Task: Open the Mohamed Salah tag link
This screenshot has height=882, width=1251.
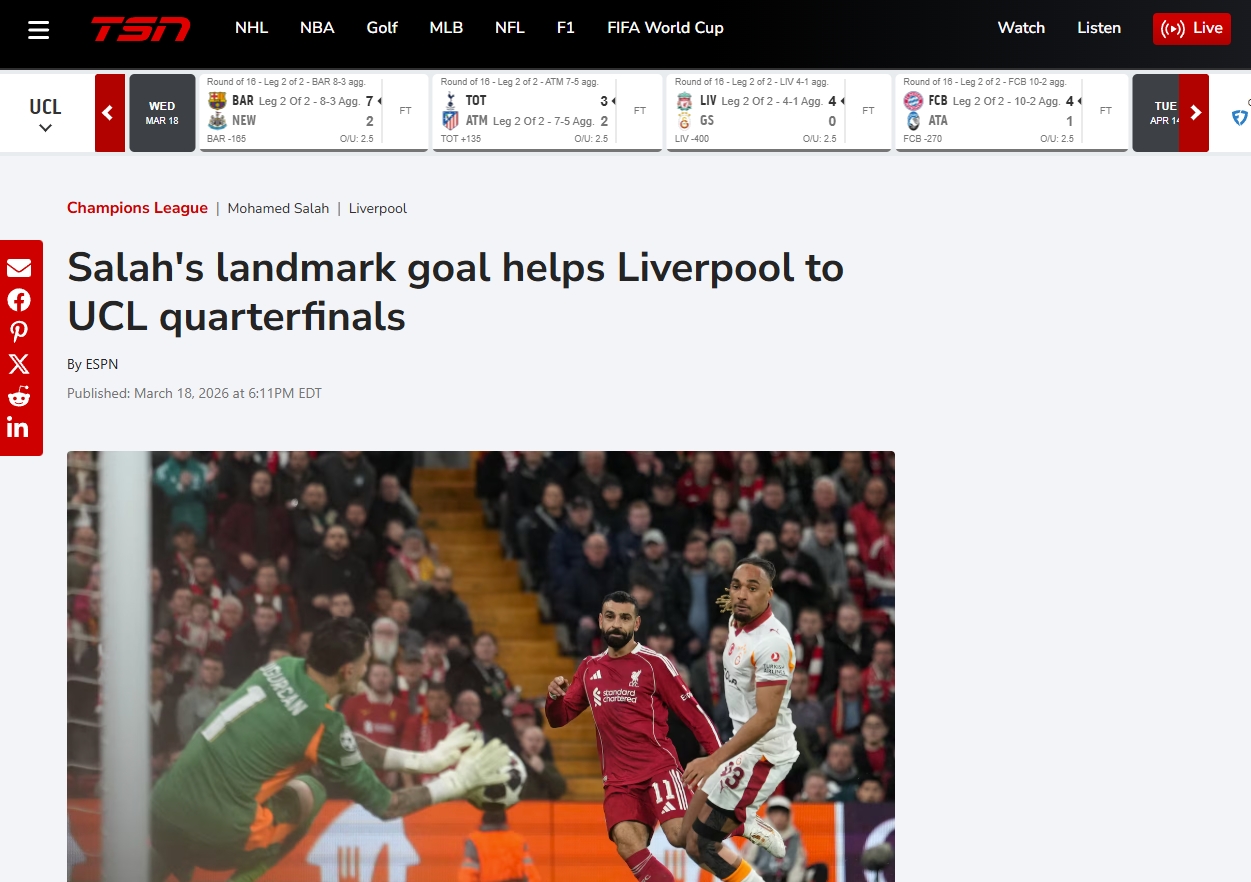Action: pyautogui.click(x=278, y=209)
